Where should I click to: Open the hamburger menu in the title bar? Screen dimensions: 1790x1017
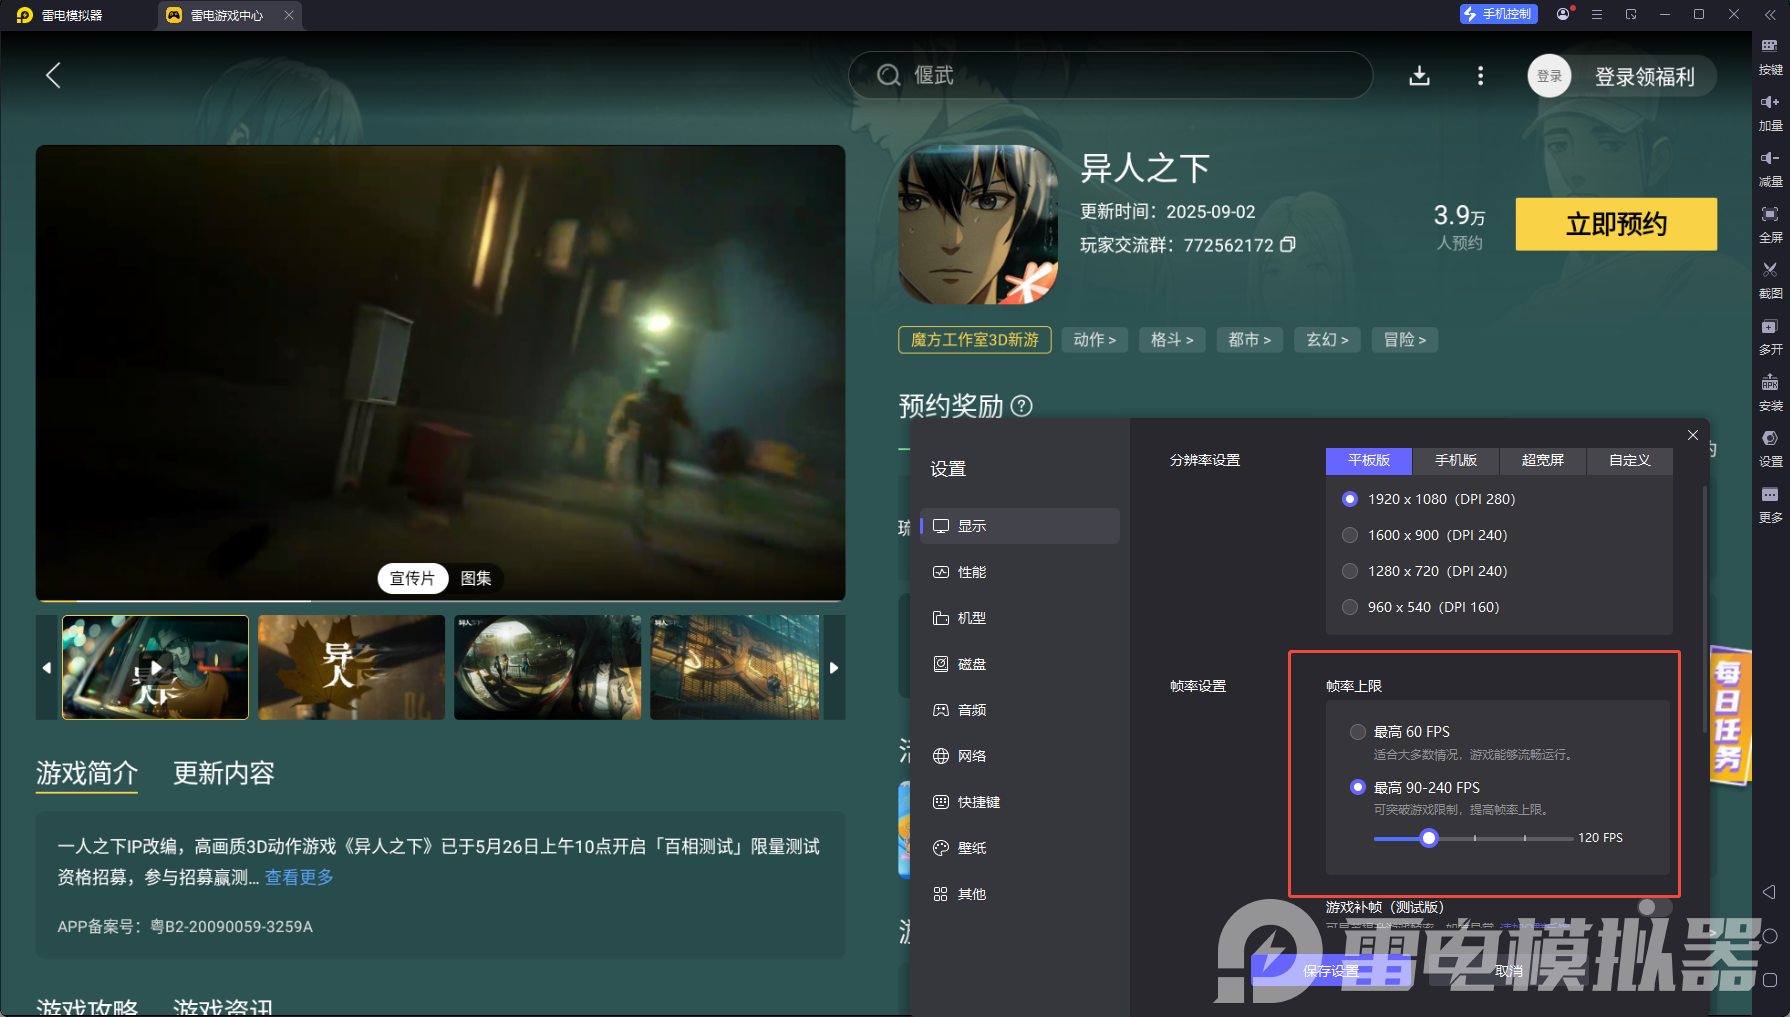tap(1597, 15)
